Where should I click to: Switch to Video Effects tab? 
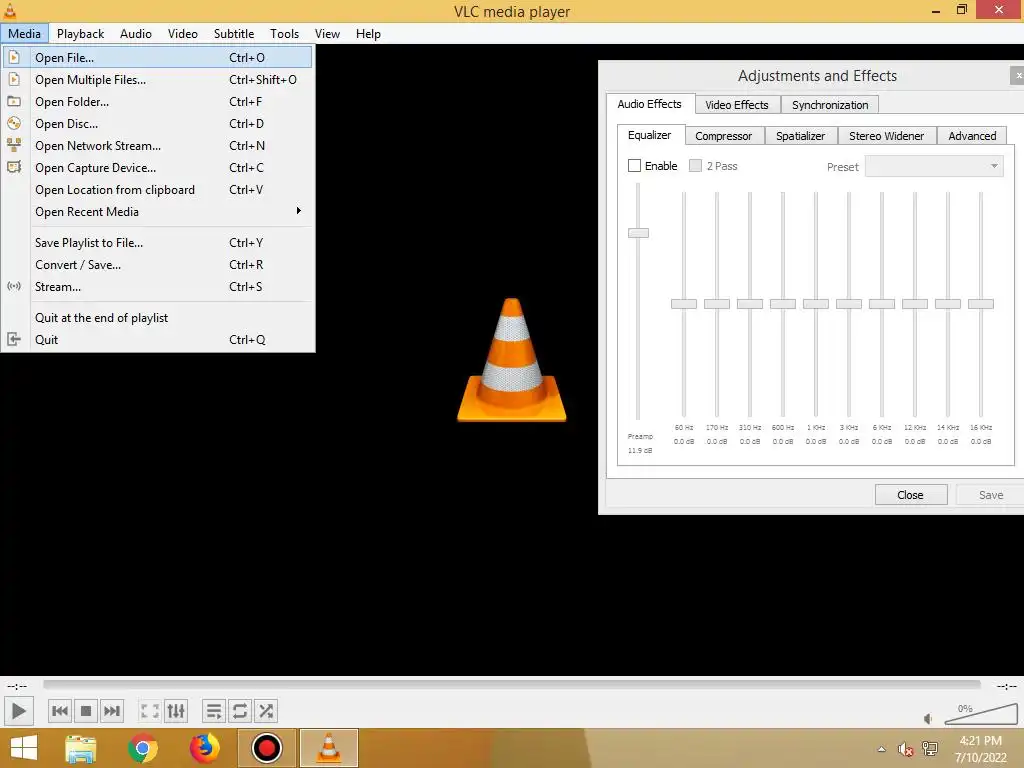[737, 104]
